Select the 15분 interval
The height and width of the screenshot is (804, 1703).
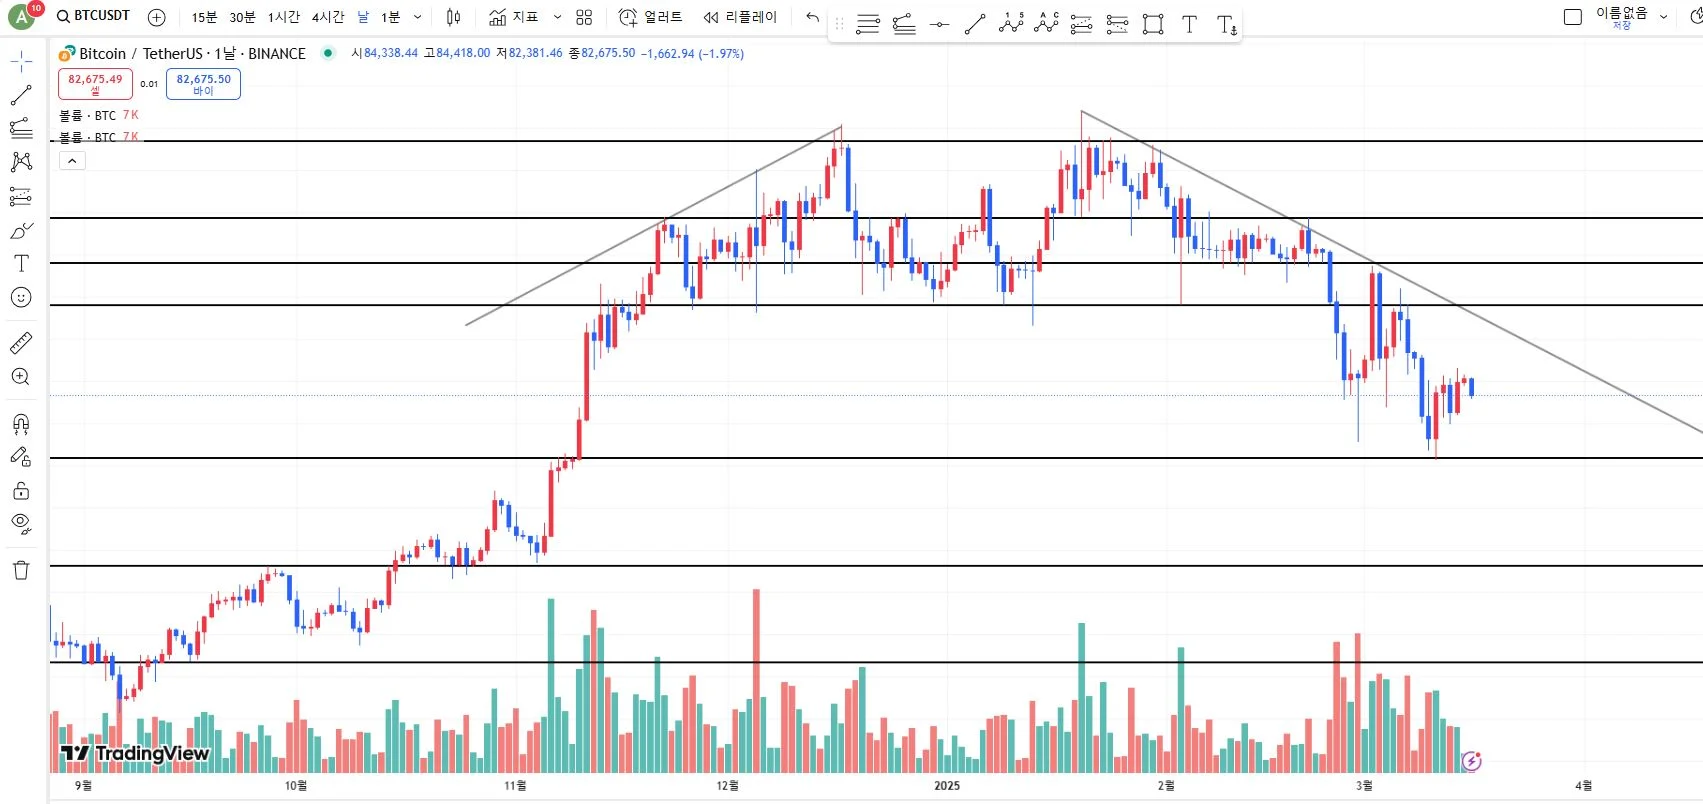204,17
